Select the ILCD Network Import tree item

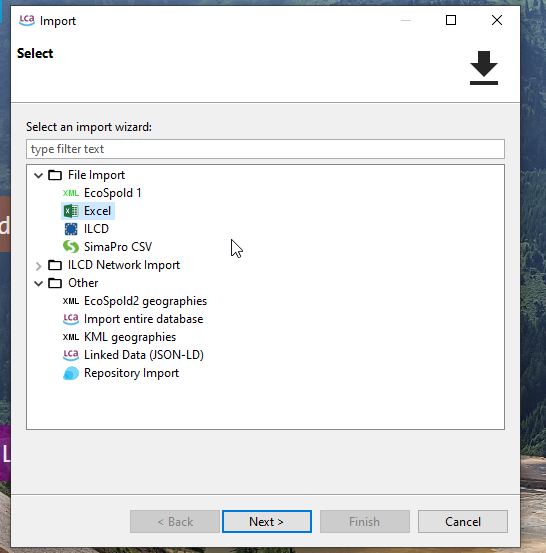click(124, 265)
